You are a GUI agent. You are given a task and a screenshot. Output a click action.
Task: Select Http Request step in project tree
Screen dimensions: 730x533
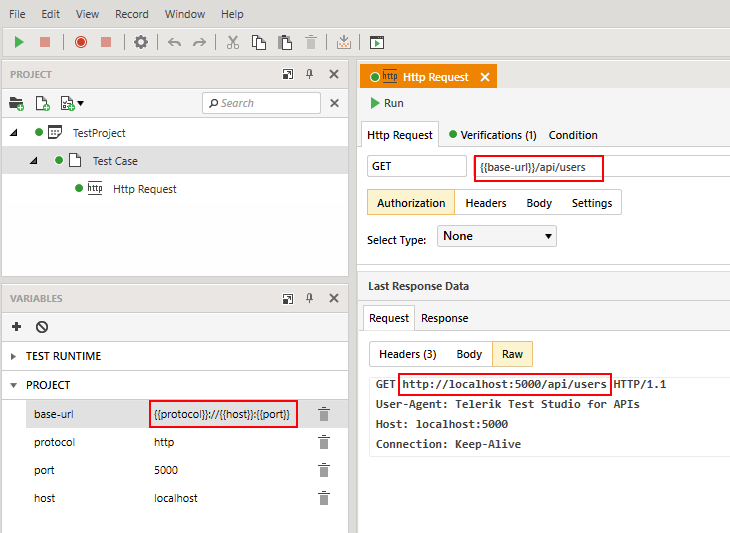[145, 189]
